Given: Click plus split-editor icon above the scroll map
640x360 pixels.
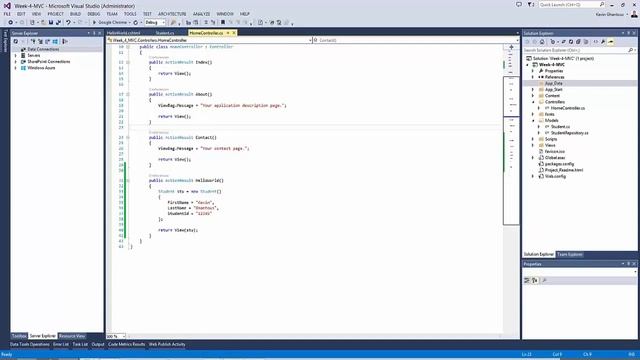Looking at the screenshot, I should click(511, 47).
